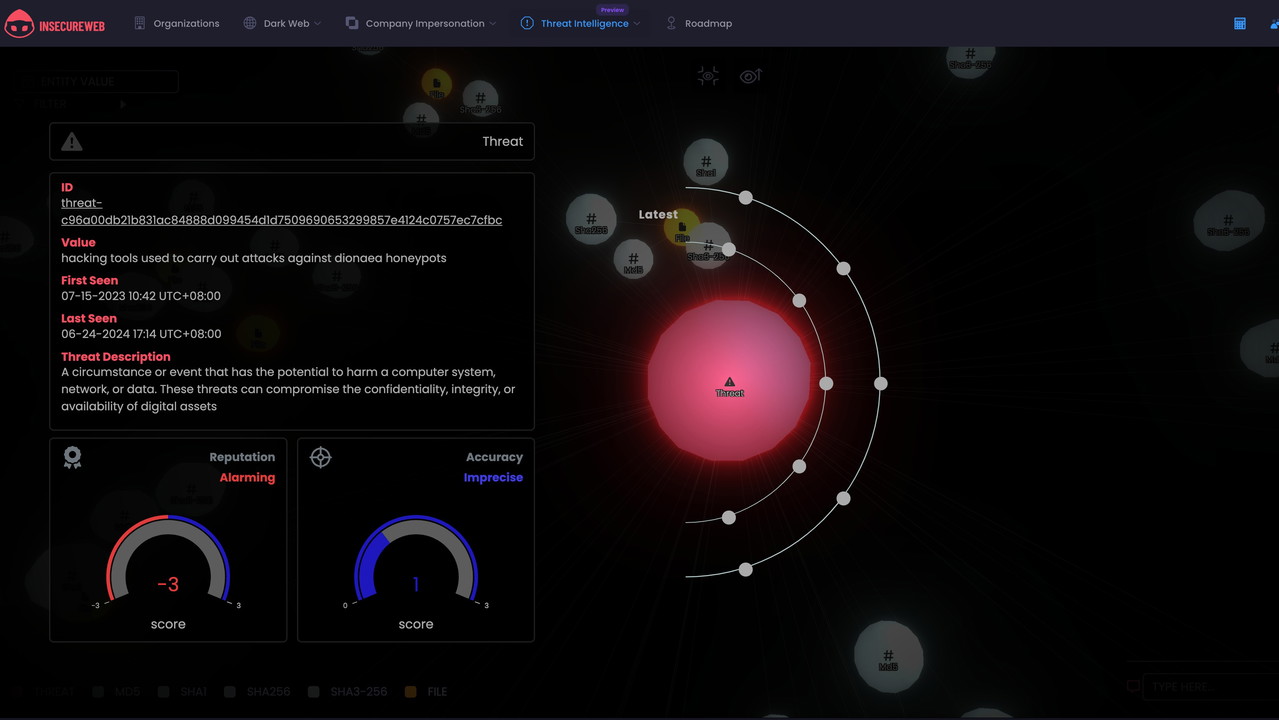Toggle the SHA256 legend checkbox
The width and height of the screenshot is (1279, 720).
(230, 691)
